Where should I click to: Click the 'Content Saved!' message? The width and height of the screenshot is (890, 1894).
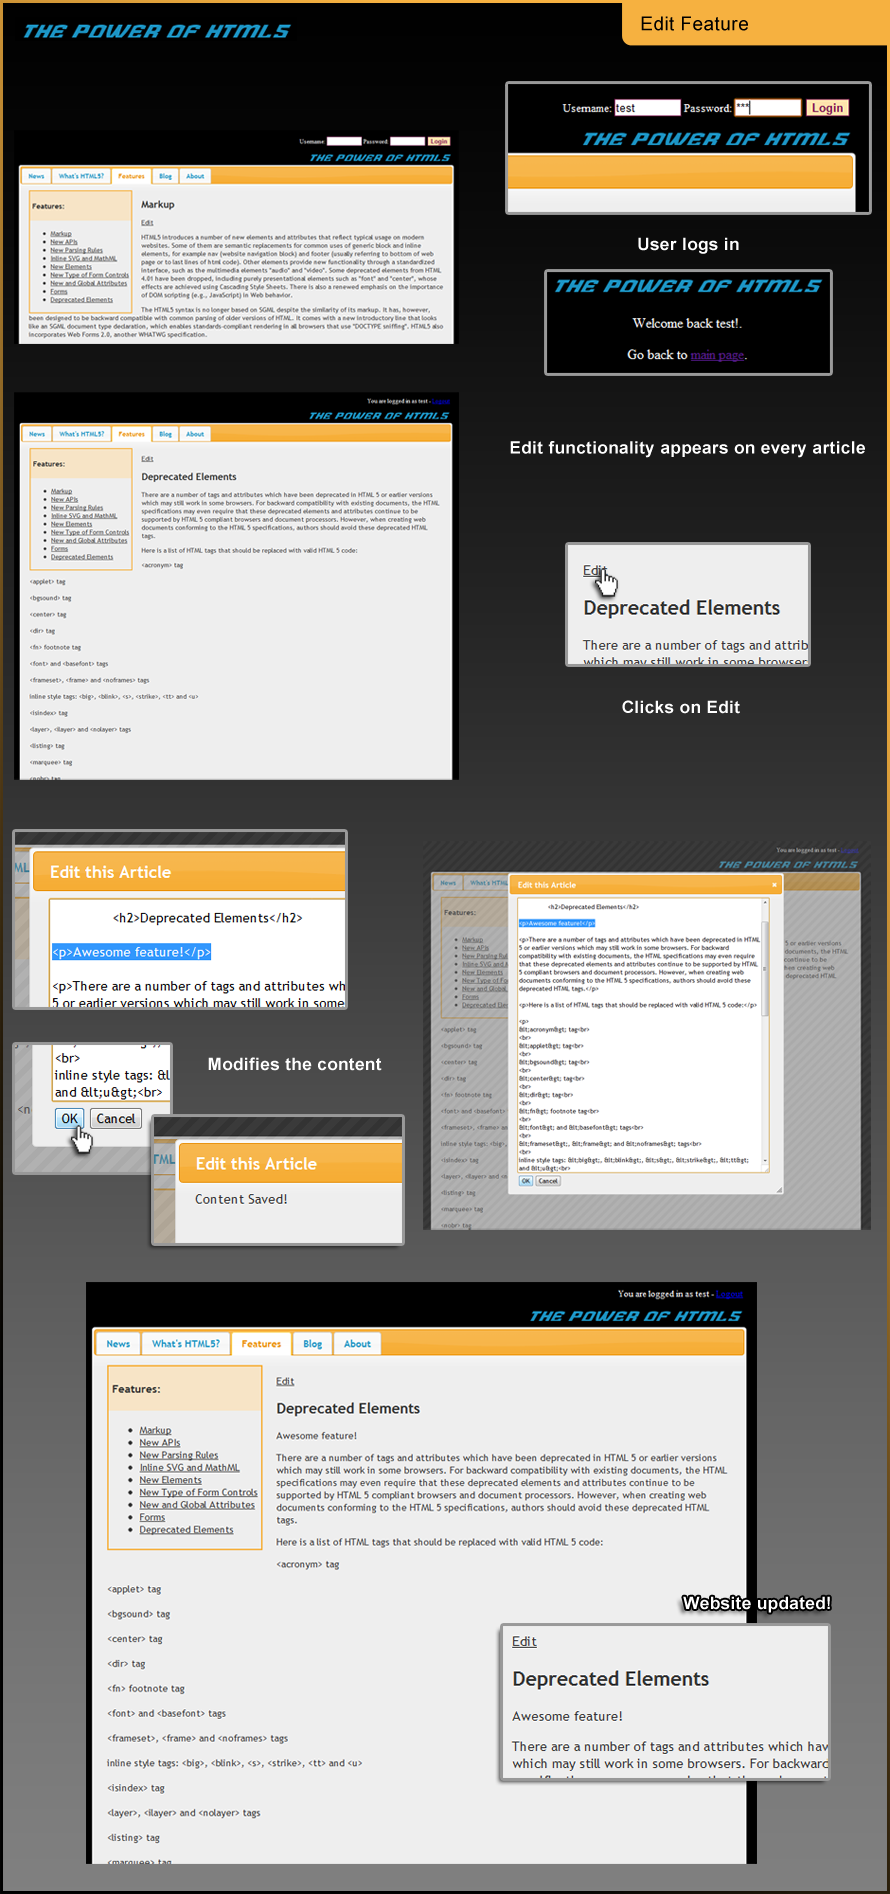click(241, 1199)
